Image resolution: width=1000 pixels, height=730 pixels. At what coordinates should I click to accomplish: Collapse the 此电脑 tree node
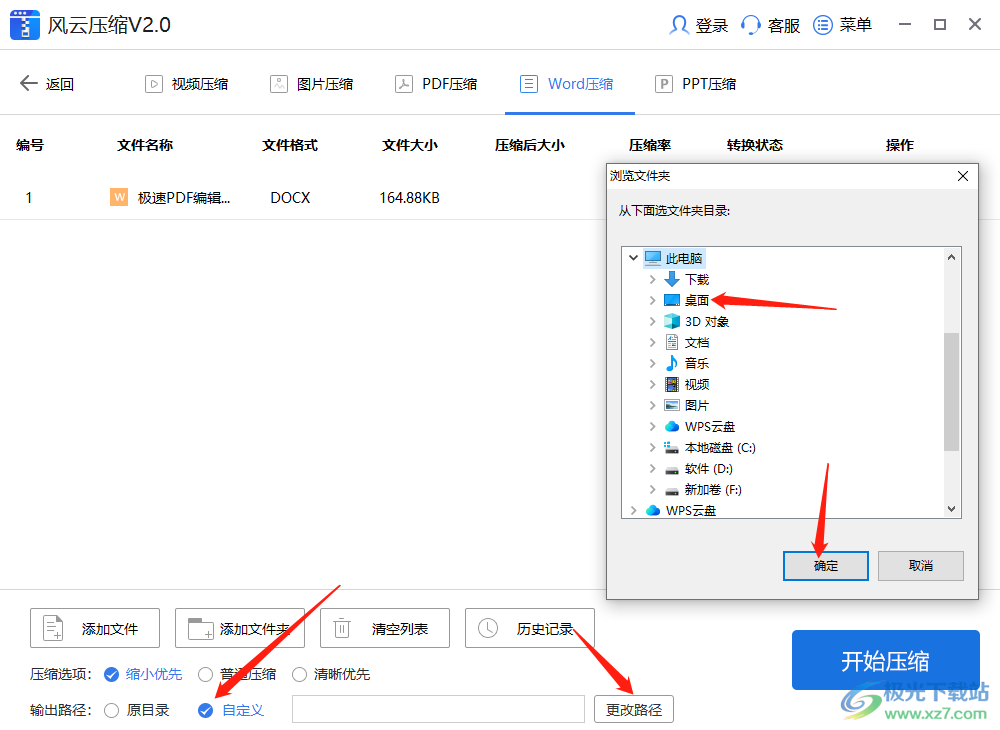pyautogui.click(x=633, y=258)
